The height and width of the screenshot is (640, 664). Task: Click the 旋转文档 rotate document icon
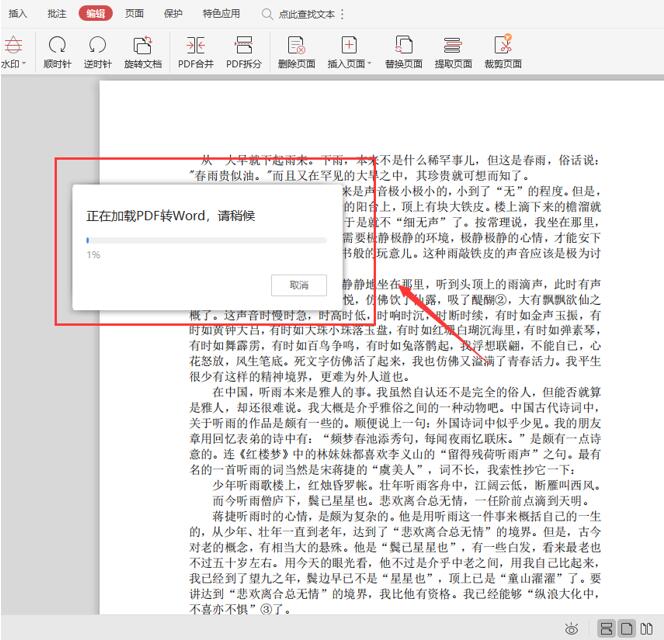pos(143,45)
